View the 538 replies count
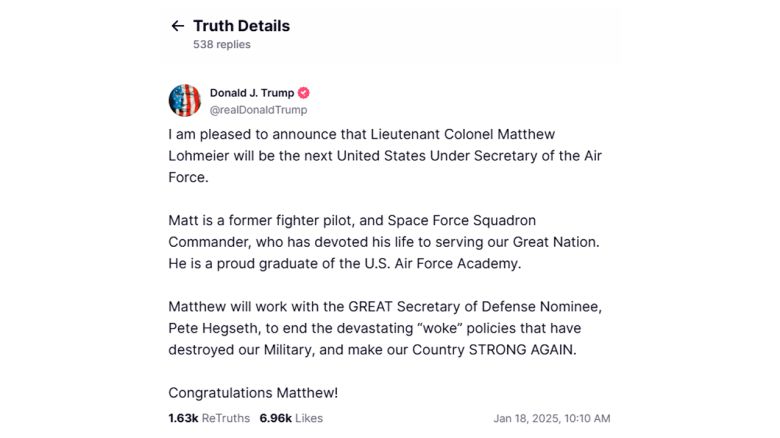 (x=221, y=44)
